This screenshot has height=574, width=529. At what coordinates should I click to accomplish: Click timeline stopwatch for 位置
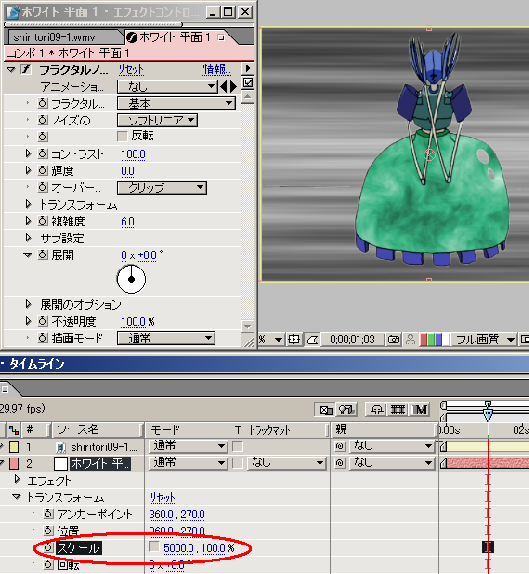[48, 530]
